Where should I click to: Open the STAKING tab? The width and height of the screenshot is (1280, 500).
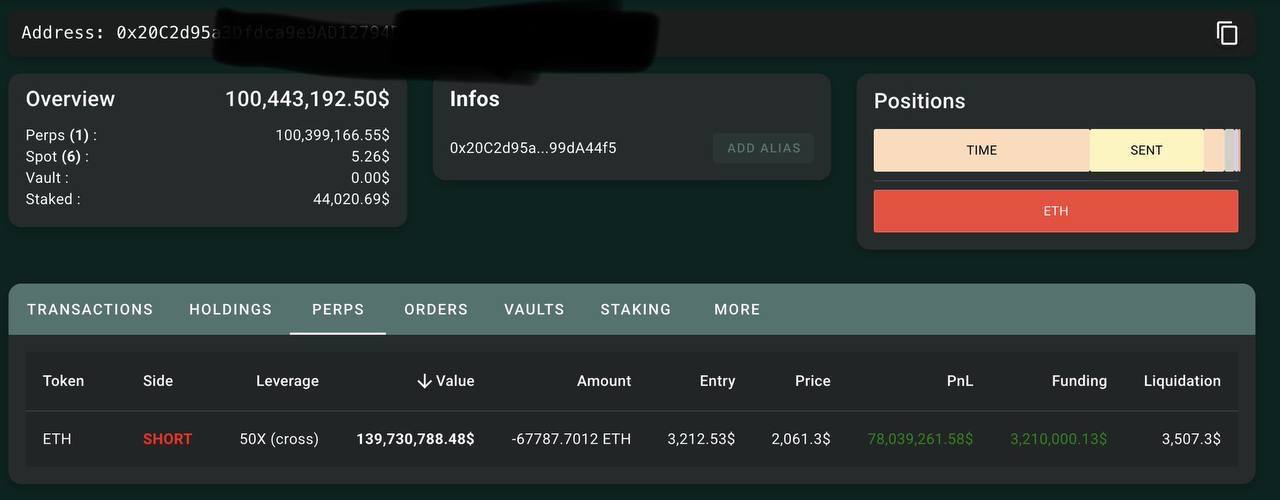click(636, 310)
